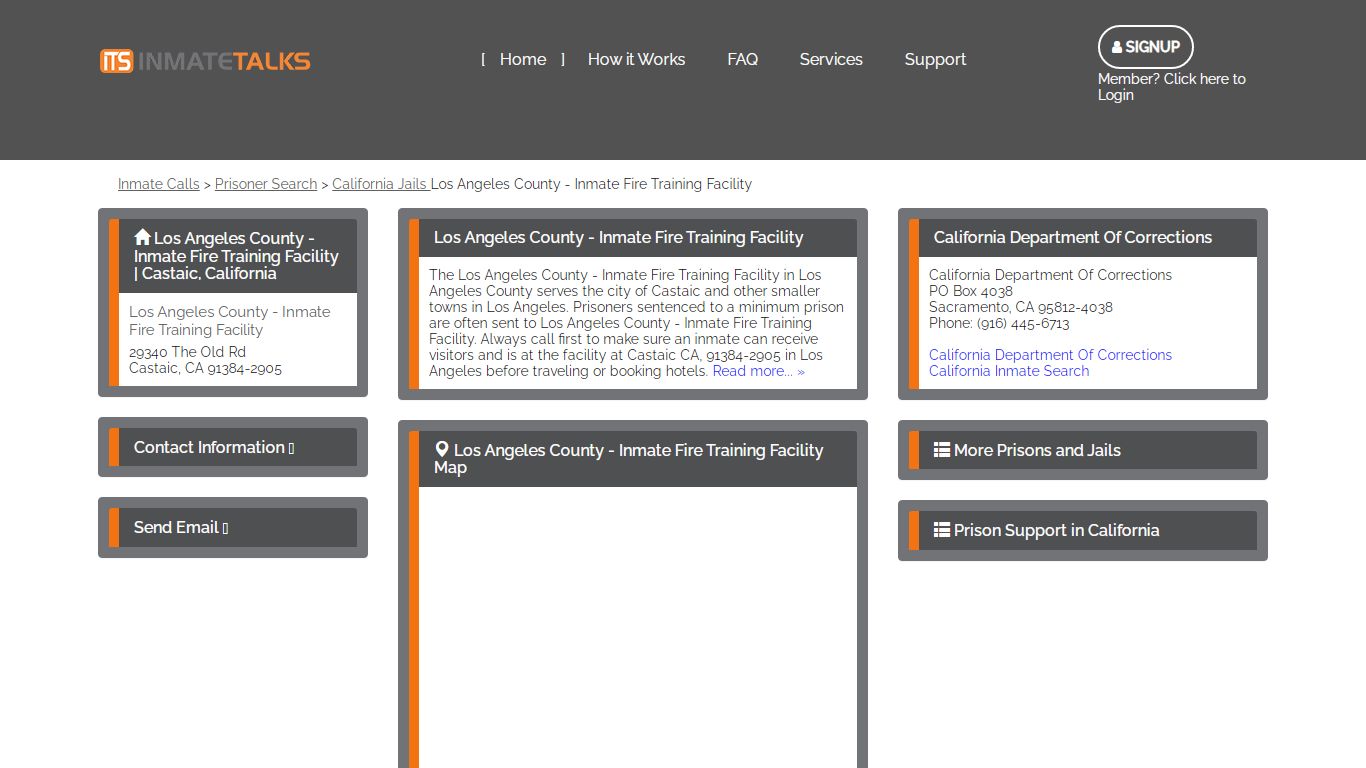Click the facility map area
This screenshot has width=1366, height=768.
[x=638, y=628]
